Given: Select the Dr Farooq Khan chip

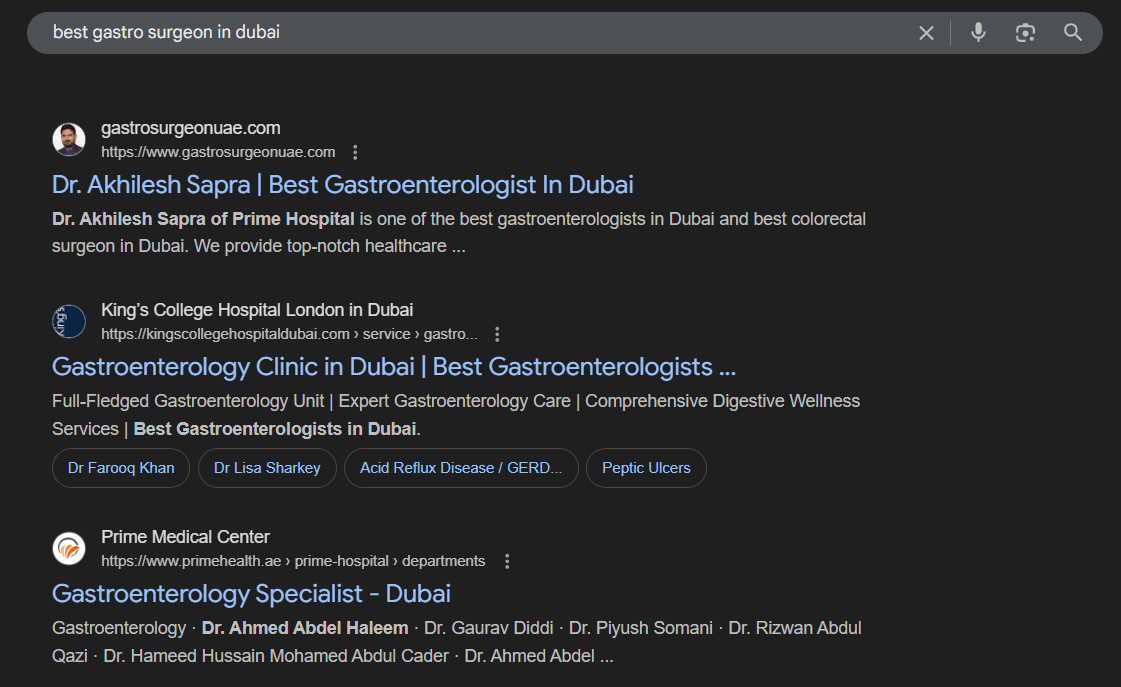Looking at the screenshot, I should pyautogui.click(x=120, y=467).
